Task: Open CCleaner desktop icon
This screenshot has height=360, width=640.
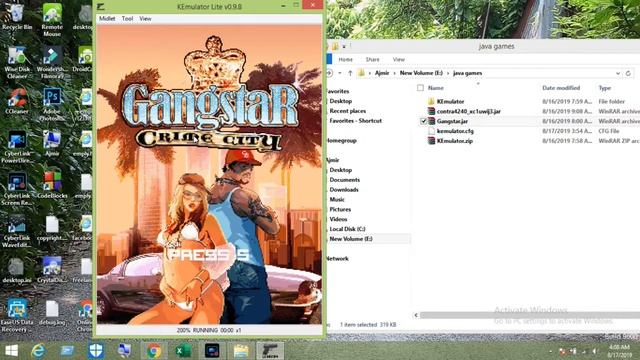Action: [17, 101]
